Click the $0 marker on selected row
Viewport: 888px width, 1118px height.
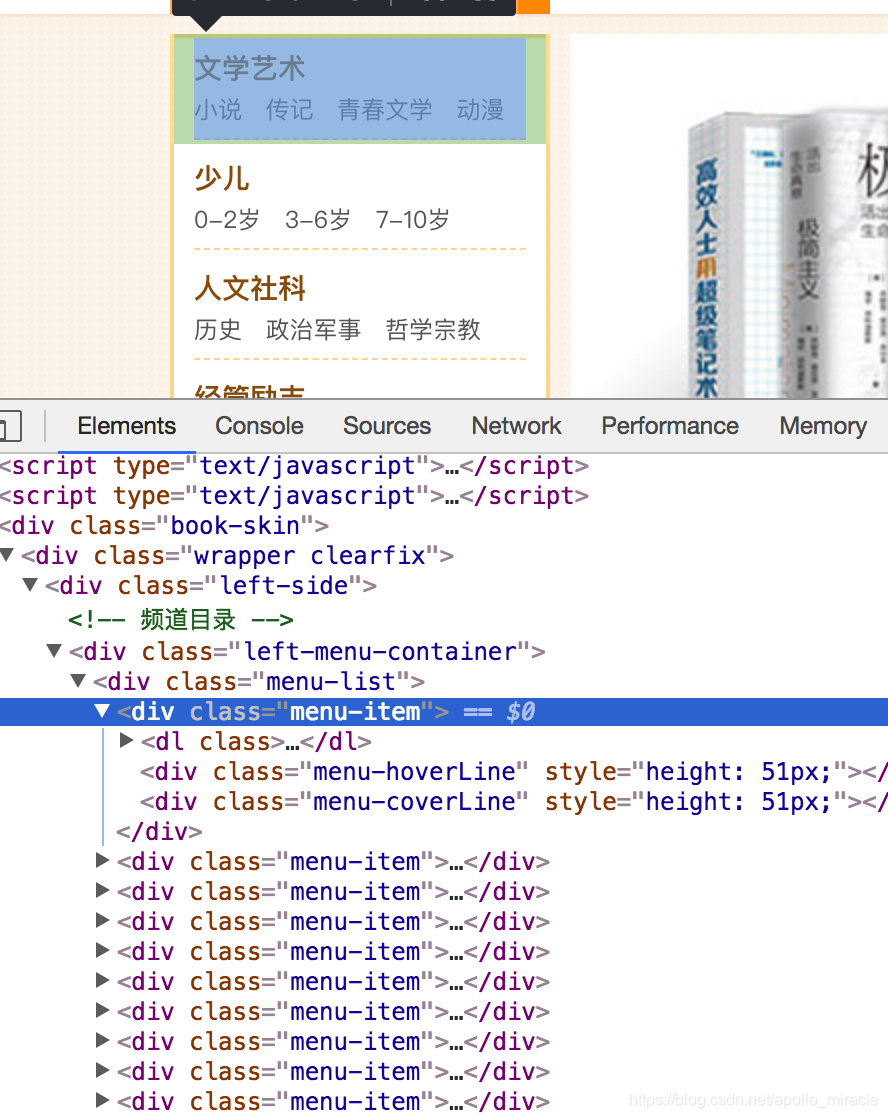point(521,712)
